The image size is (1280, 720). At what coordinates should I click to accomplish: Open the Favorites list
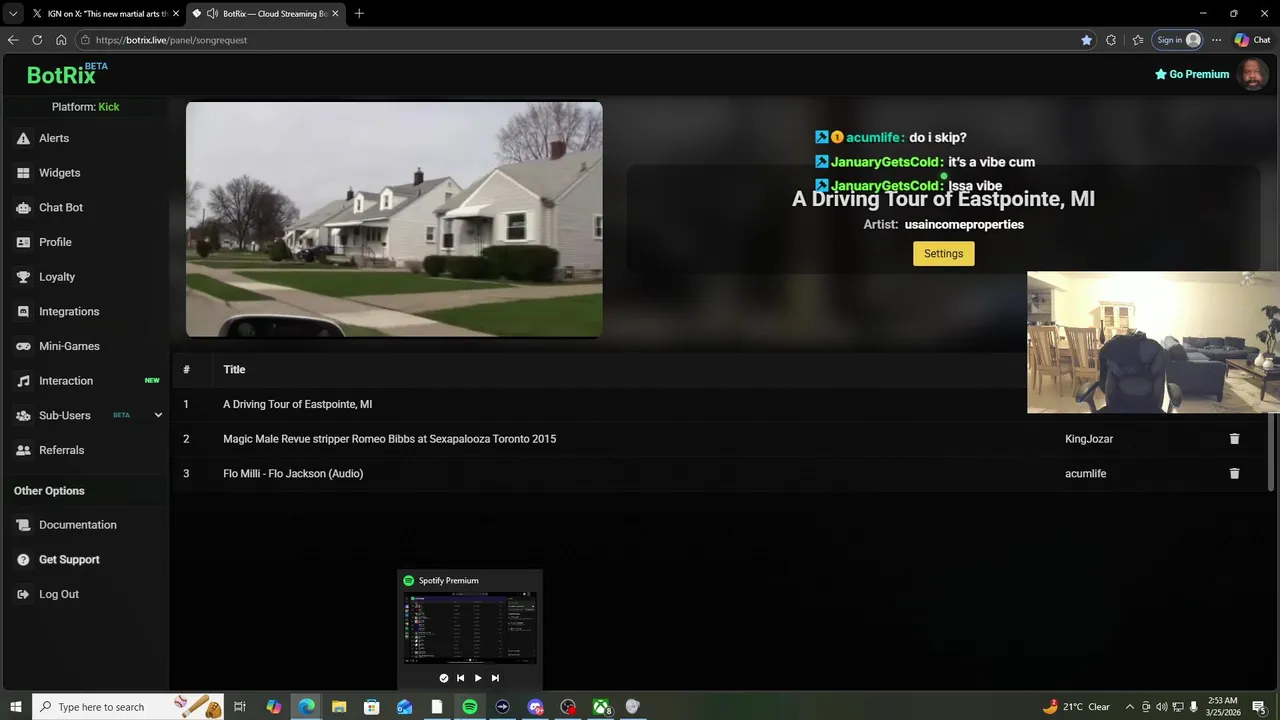pos(1138,40)
